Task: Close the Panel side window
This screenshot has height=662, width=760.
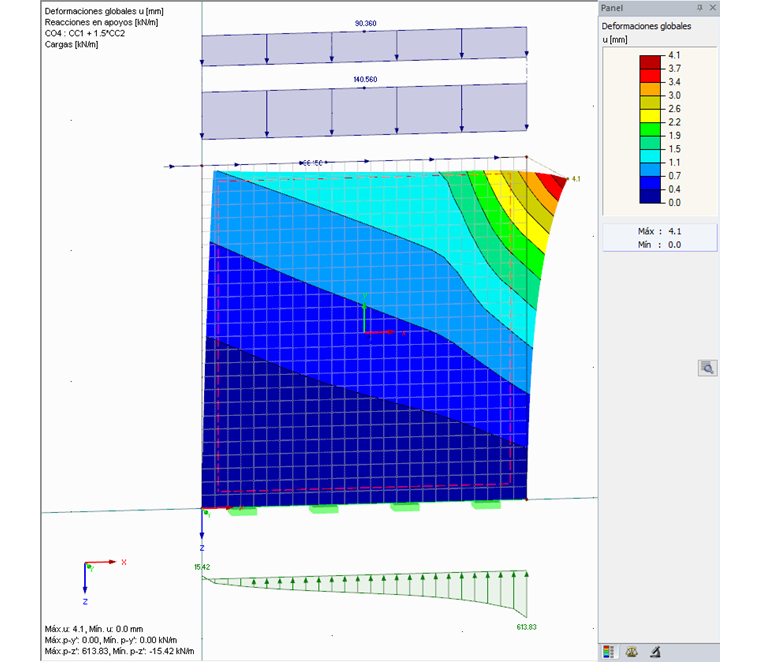Action: click(712, 8)
